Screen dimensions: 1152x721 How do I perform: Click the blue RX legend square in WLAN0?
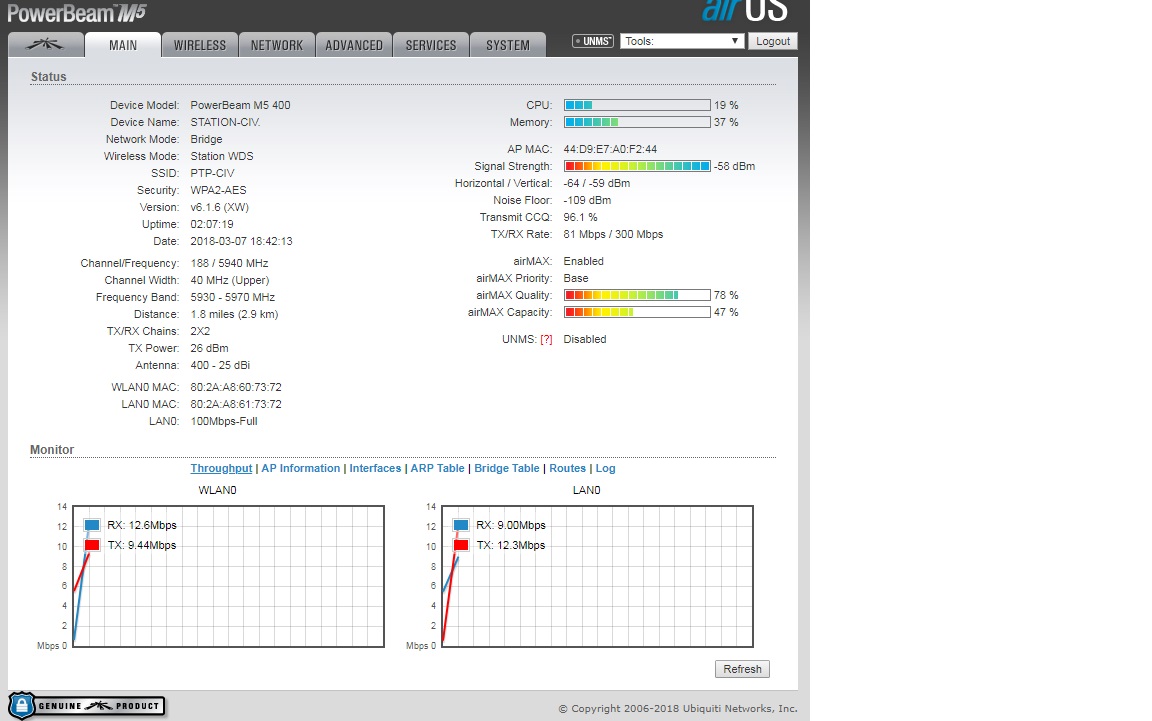pyautogui.click(x=92, y=525)
